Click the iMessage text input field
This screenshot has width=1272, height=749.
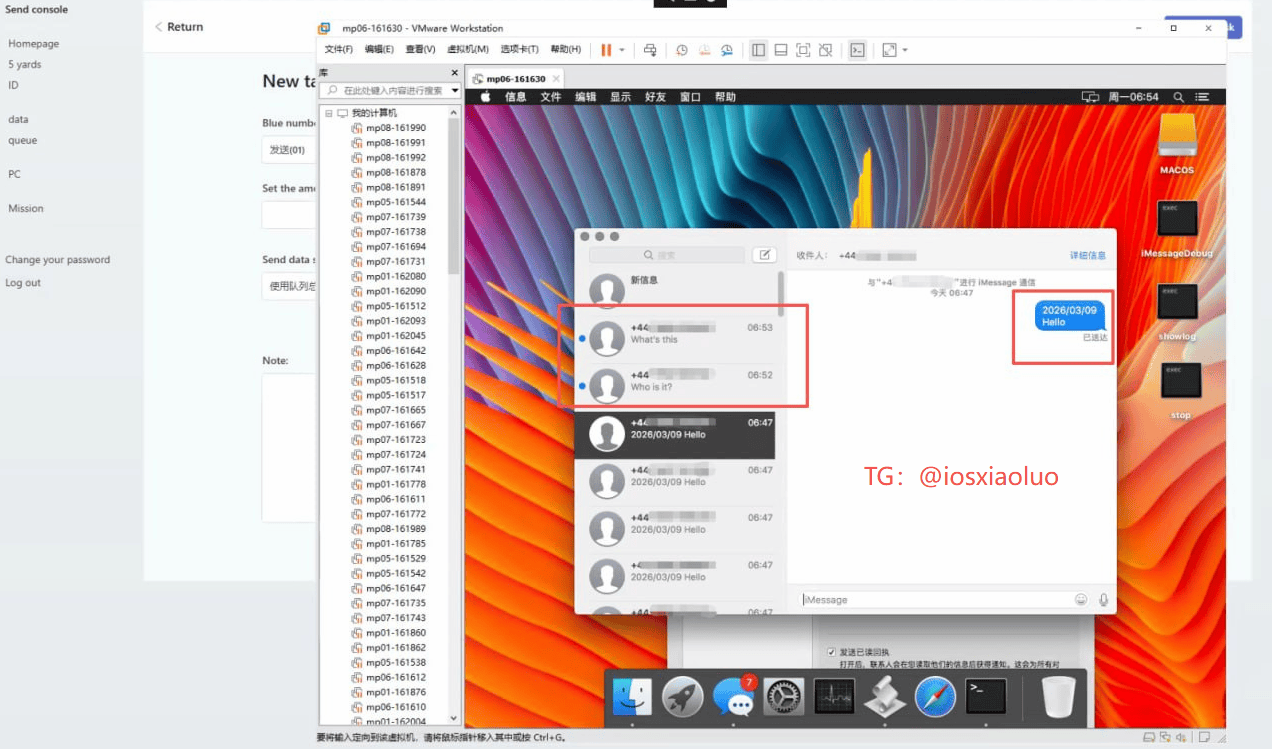pos(935,600)
